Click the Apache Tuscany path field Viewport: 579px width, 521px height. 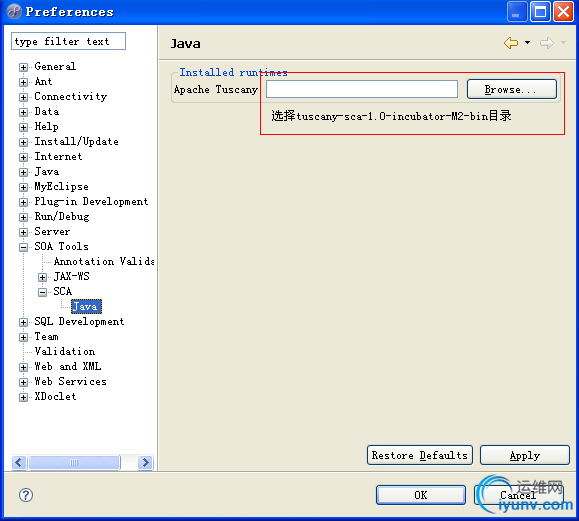[362, 89]
